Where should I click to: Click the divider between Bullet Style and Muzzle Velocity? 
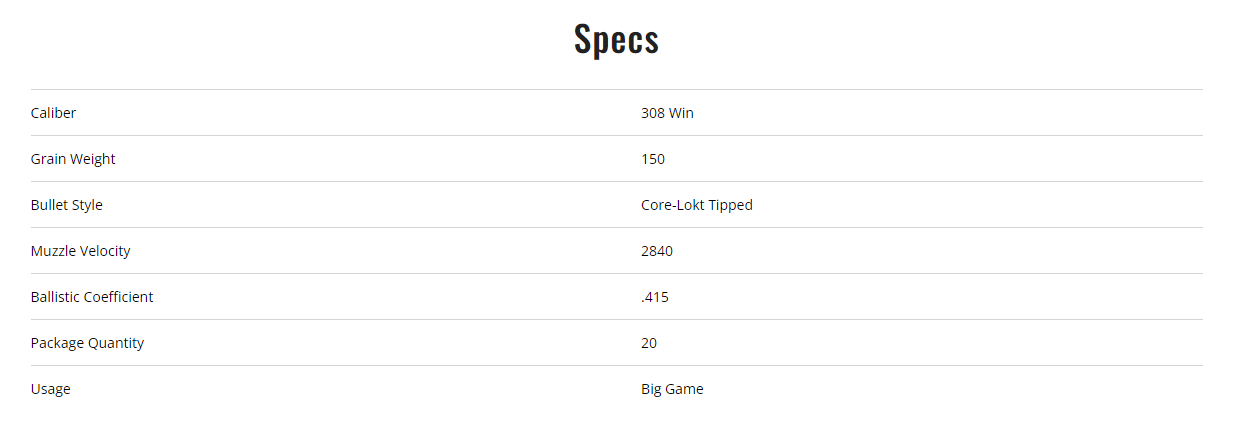(x=616, y=228)
